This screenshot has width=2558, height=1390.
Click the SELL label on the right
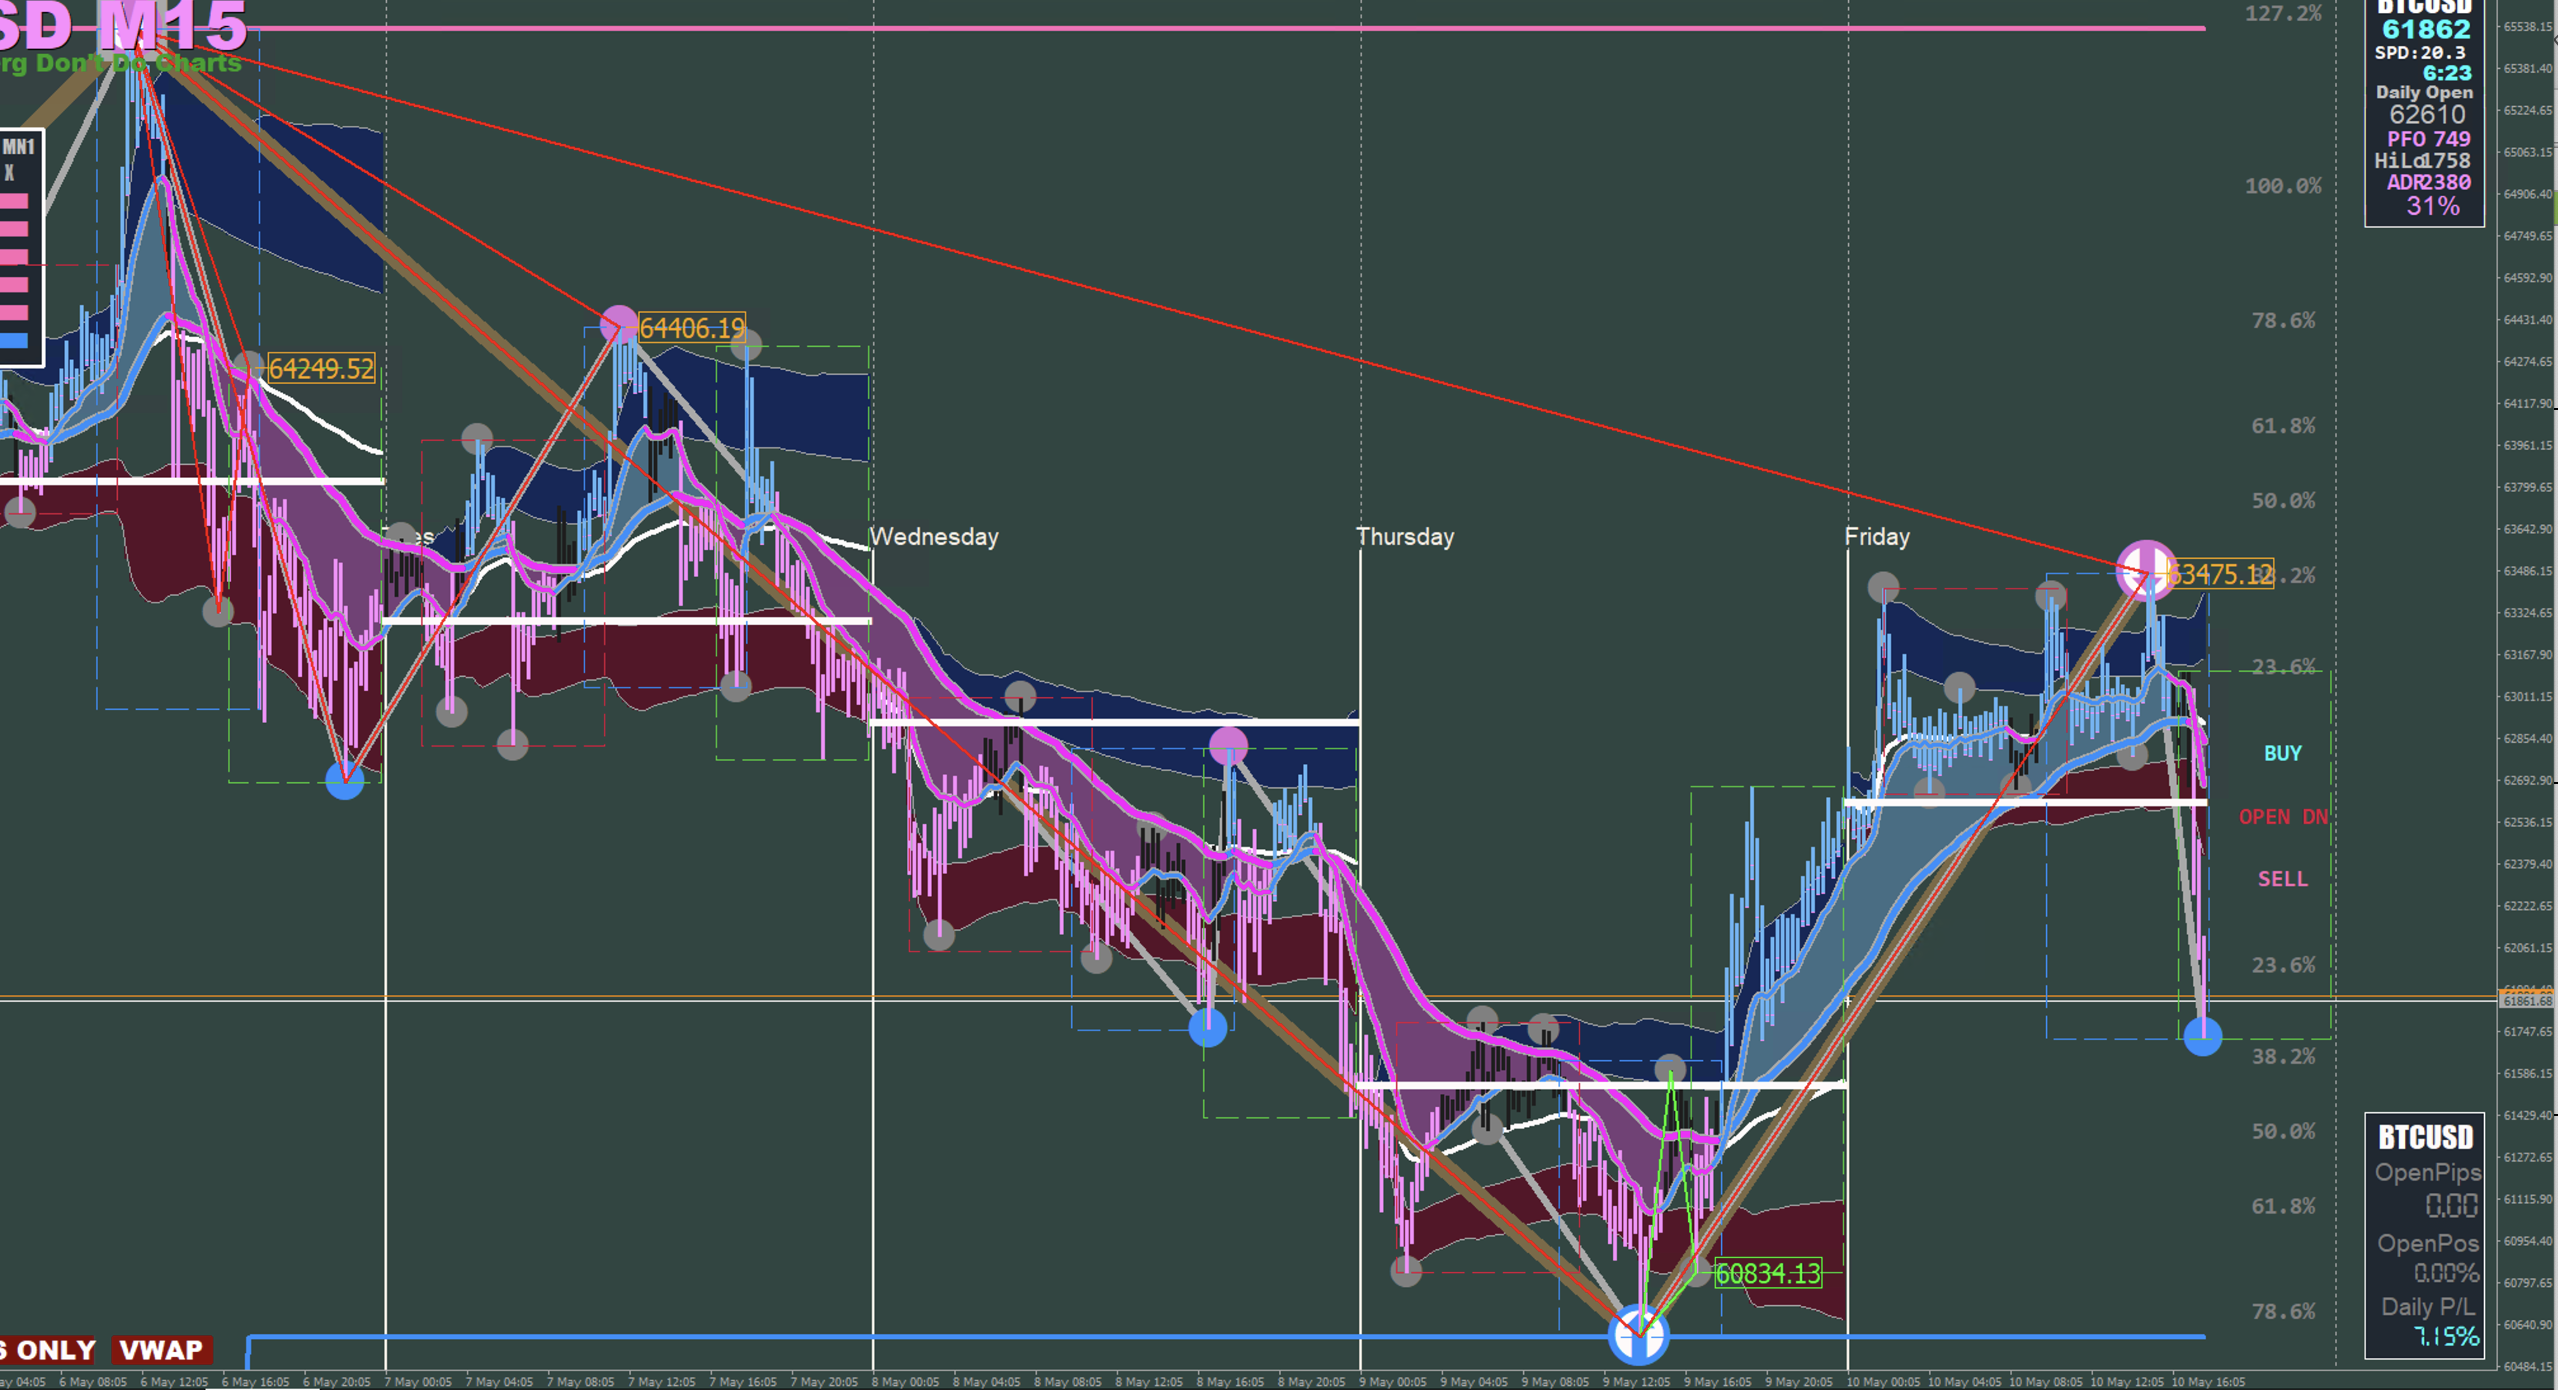[2282, 879]
